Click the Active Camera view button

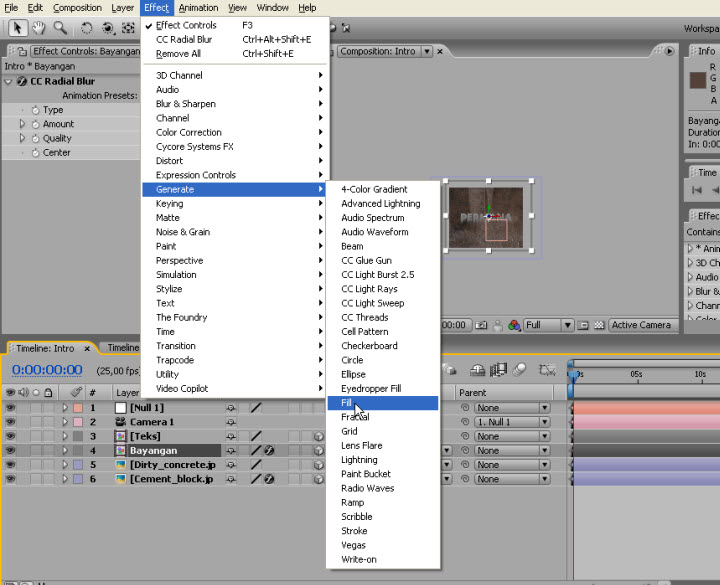(x=641, y=325)
